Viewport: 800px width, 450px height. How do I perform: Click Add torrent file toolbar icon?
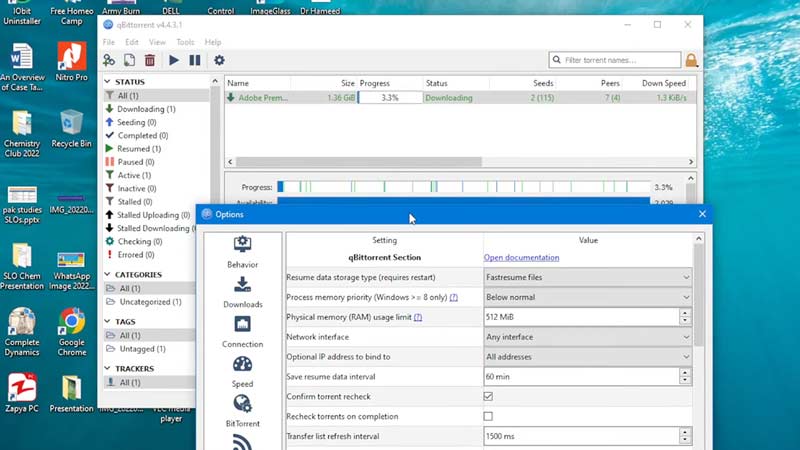point(130,60)
